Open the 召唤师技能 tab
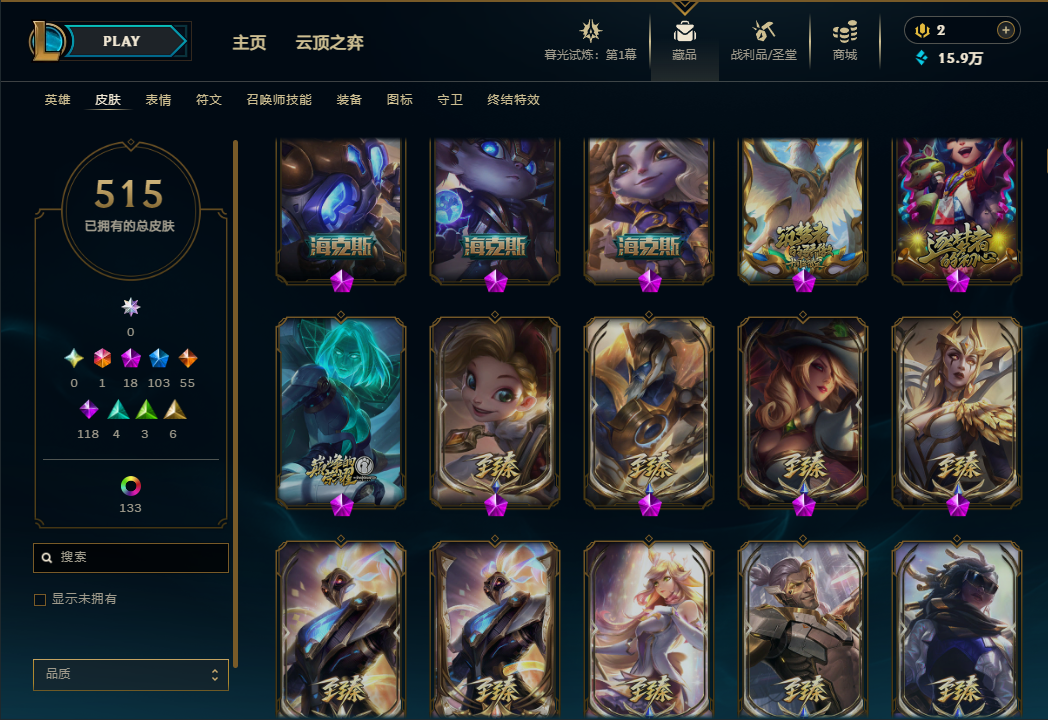The image size is (1048, 720). point(279,100)
